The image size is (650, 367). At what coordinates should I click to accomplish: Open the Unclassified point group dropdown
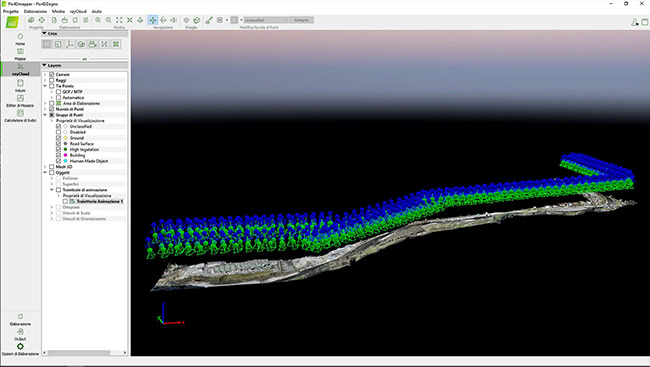pos(266,20)
